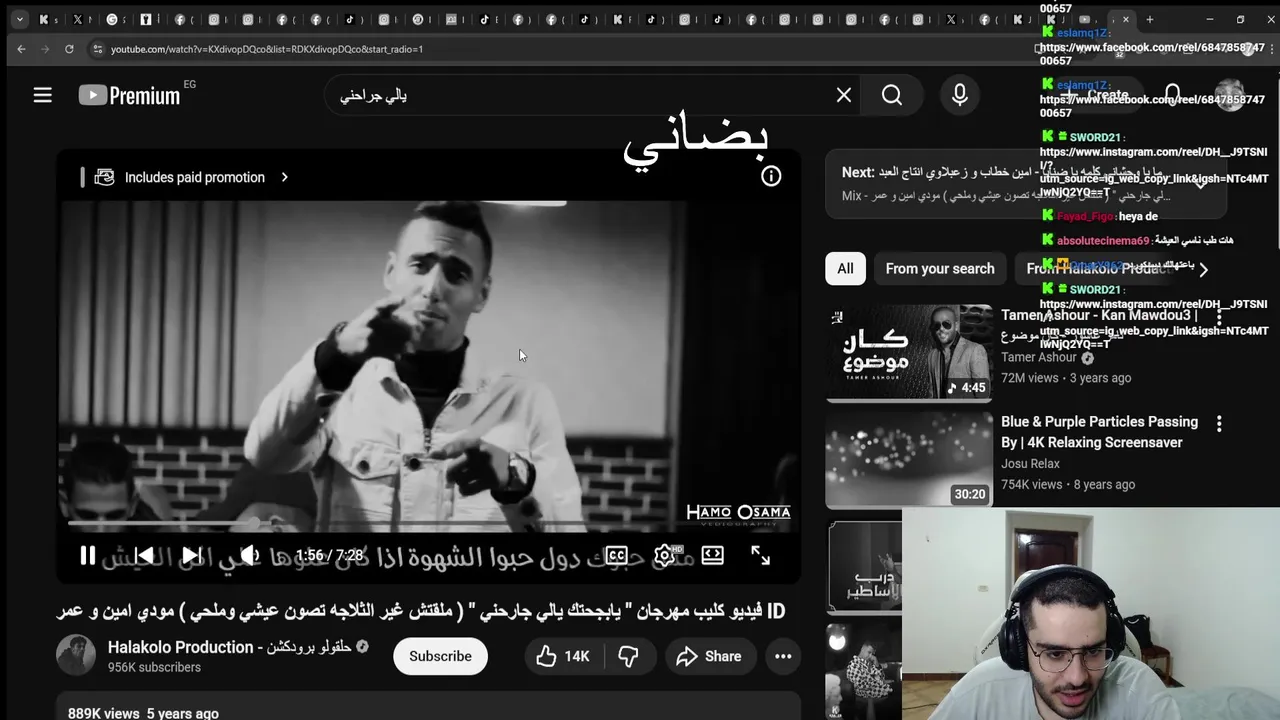1280x720 pixels.
Task: Show more filter chips with right arrow
Action: tap(1203, 269)
